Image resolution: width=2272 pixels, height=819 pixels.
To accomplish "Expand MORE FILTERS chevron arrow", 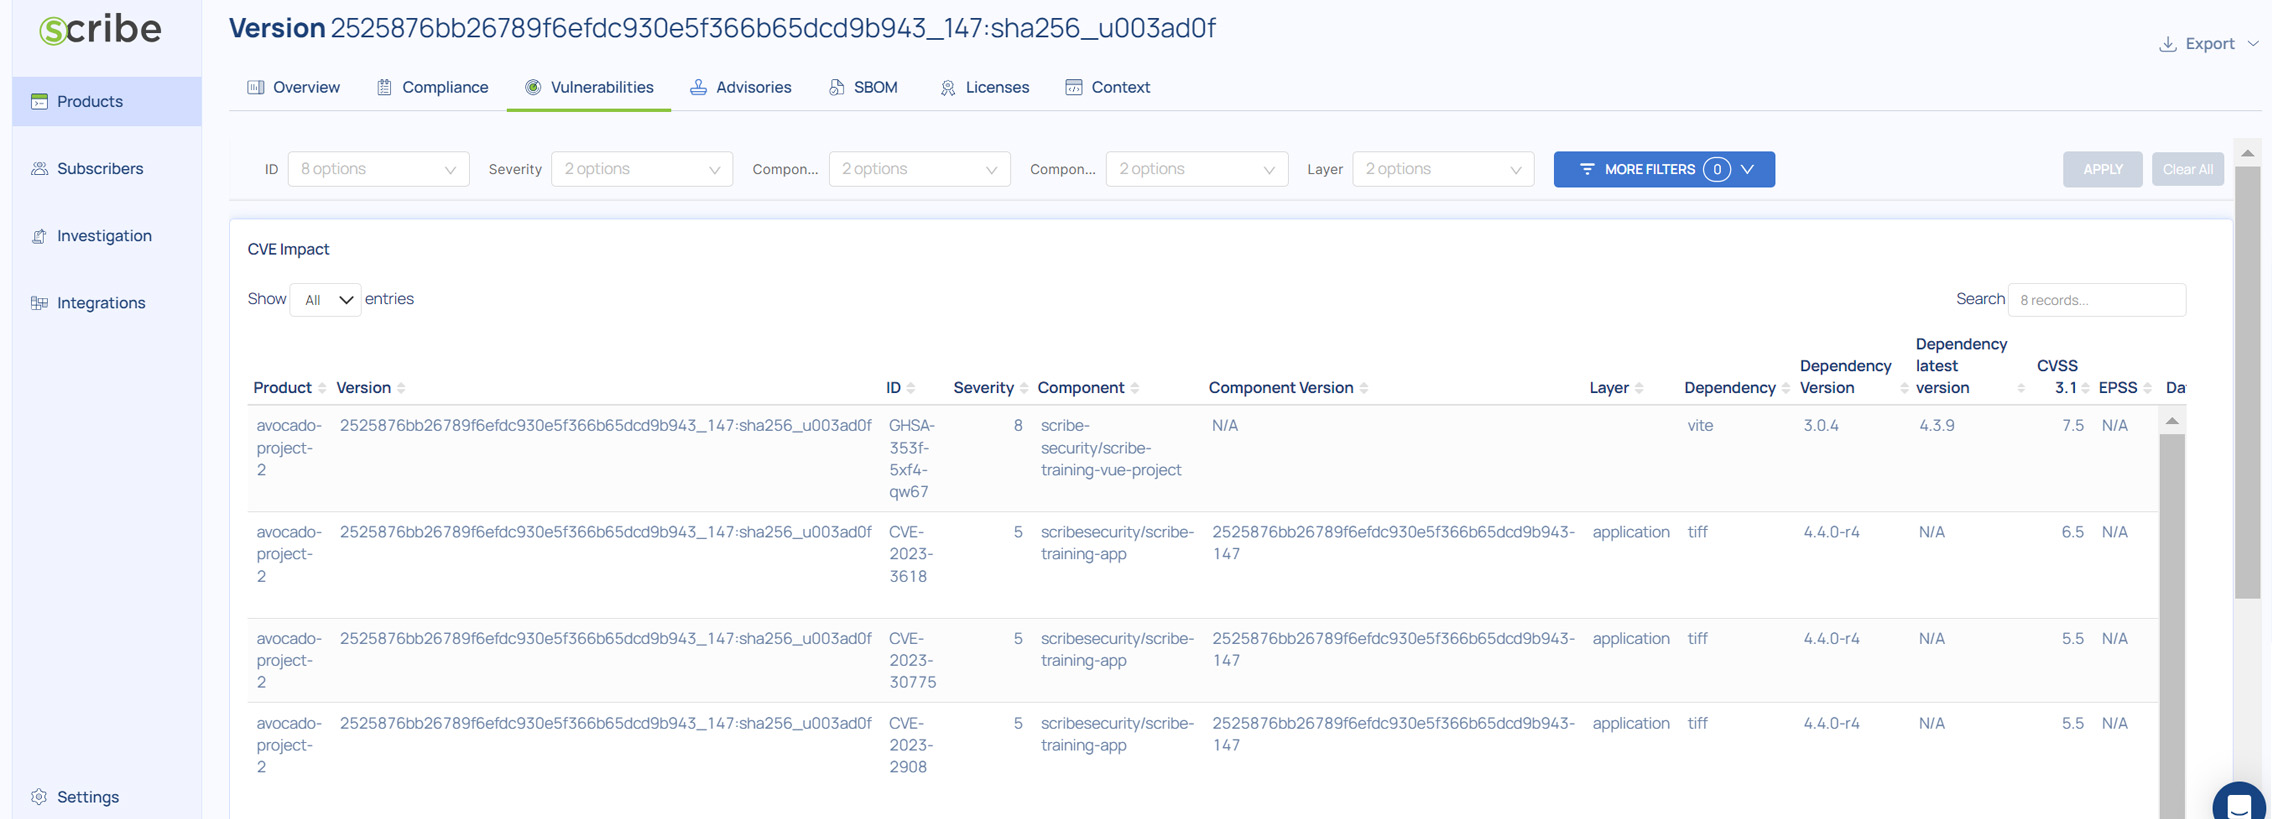I will [1748, 169].
